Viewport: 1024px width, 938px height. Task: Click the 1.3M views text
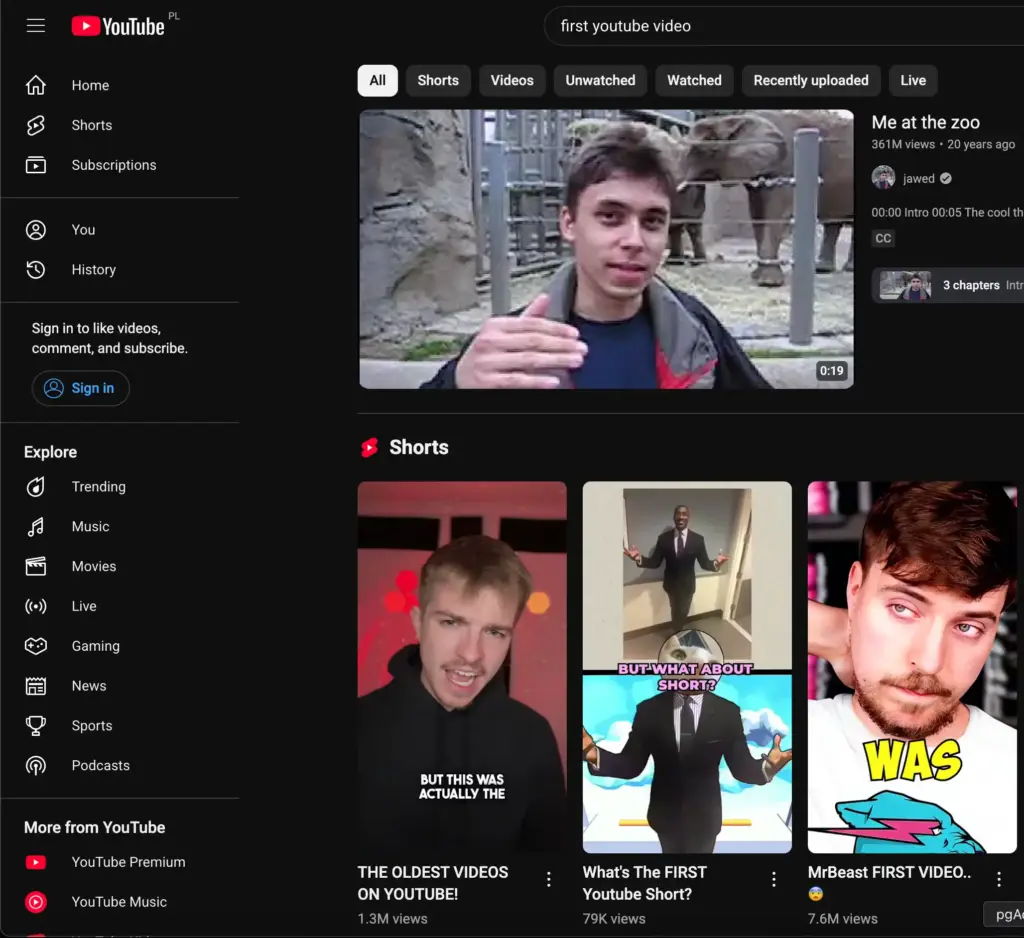(392, 918)
